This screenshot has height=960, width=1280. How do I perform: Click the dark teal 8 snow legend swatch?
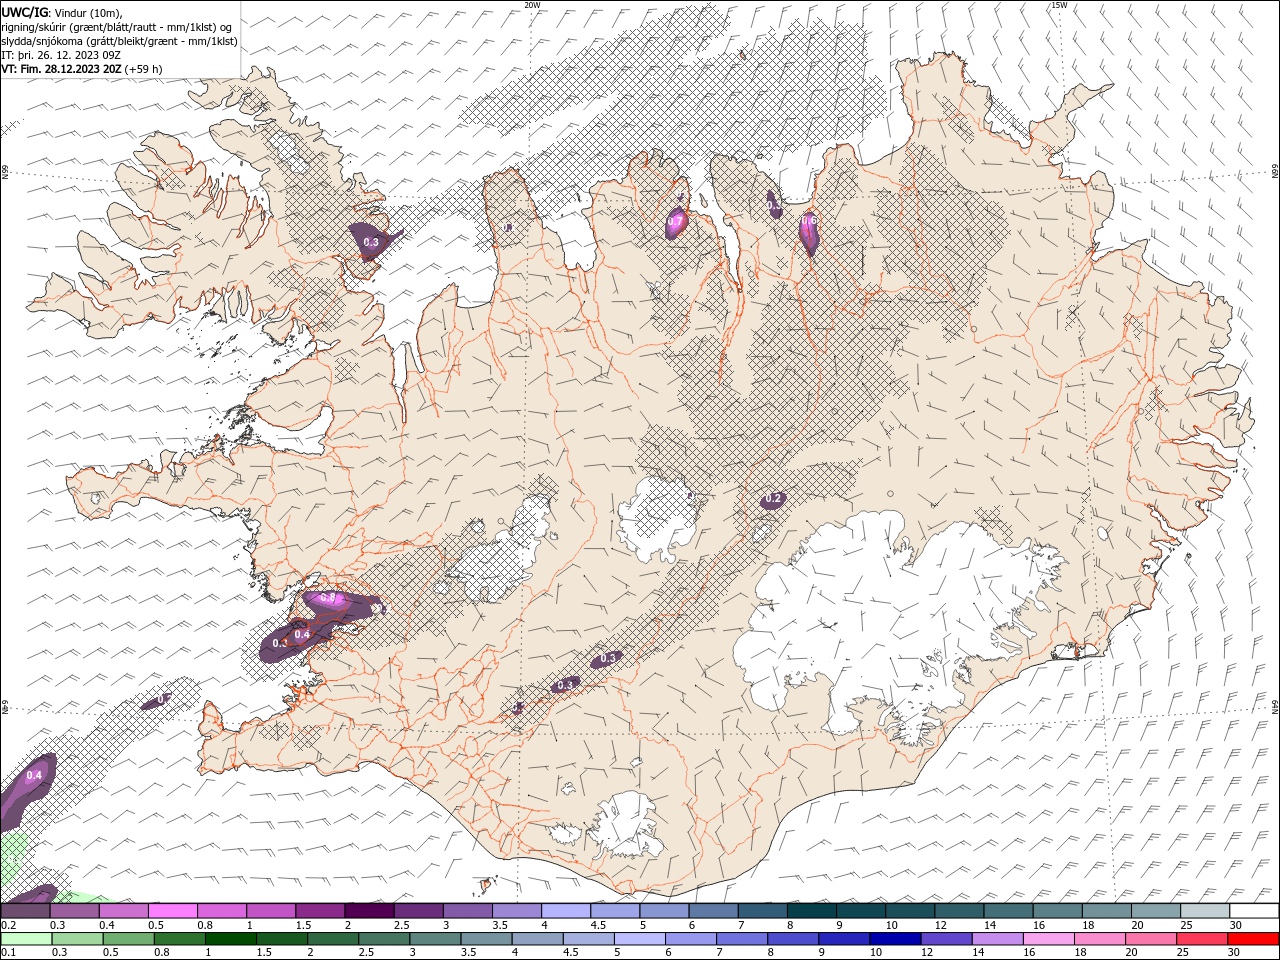(812, 911)
